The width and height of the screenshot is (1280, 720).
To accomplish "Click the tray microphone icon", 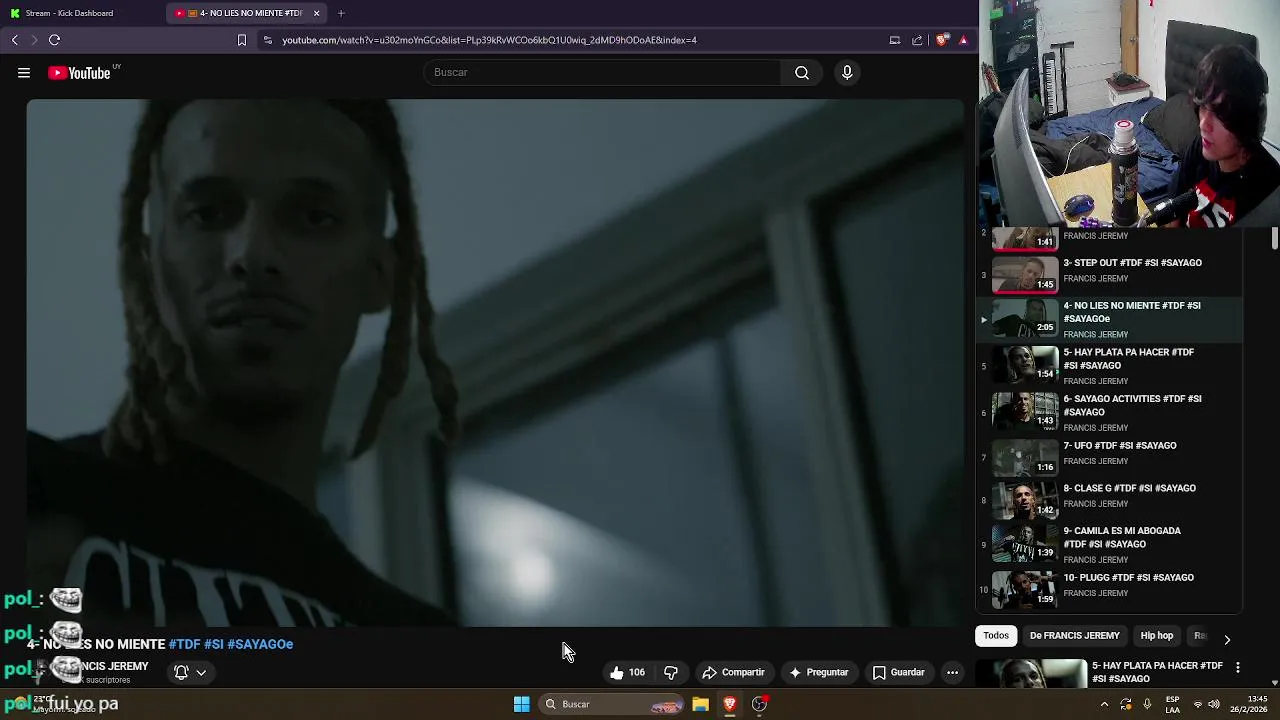I will point(1147,704).
